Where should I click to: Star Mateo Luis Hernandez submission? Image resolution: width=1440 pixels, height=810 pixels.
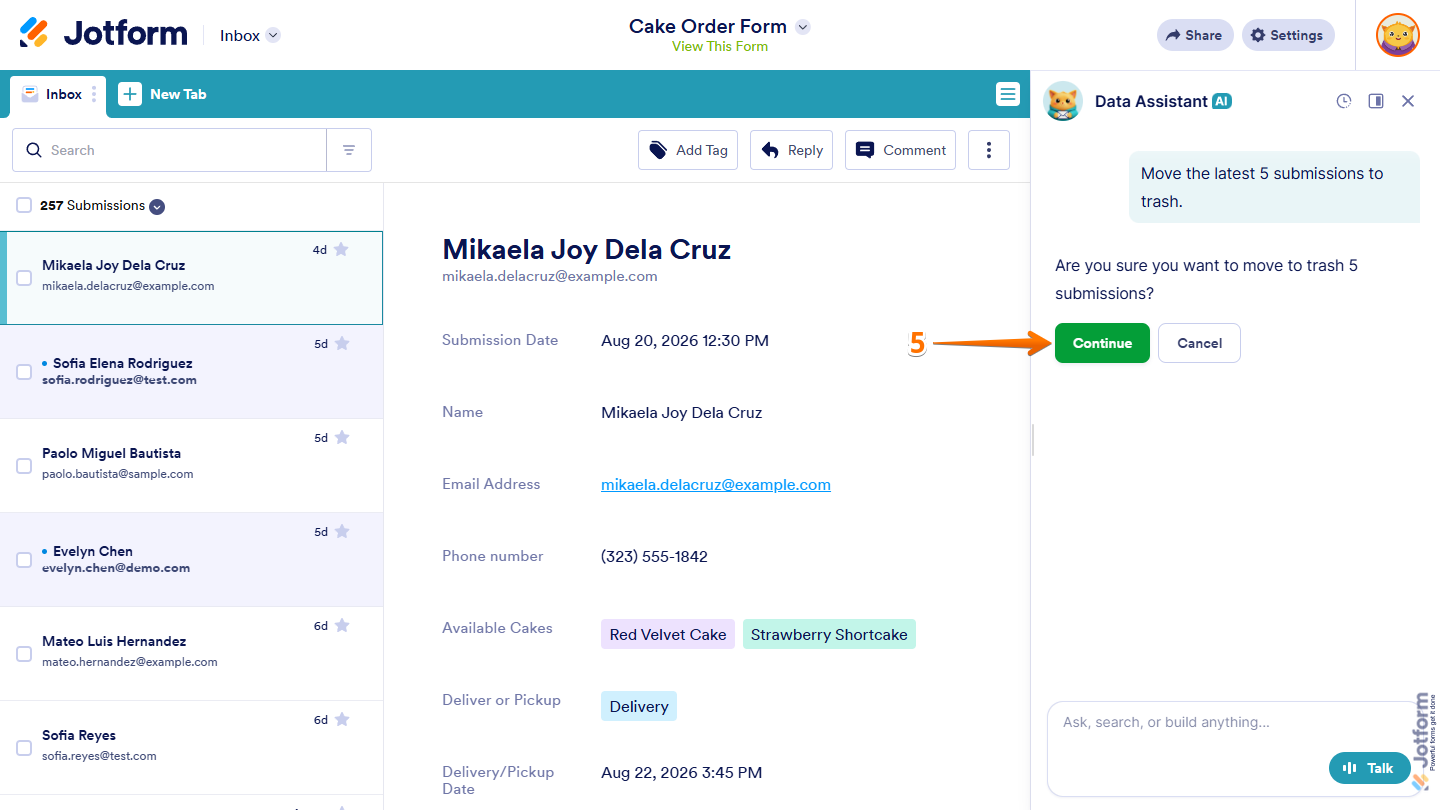342,625
